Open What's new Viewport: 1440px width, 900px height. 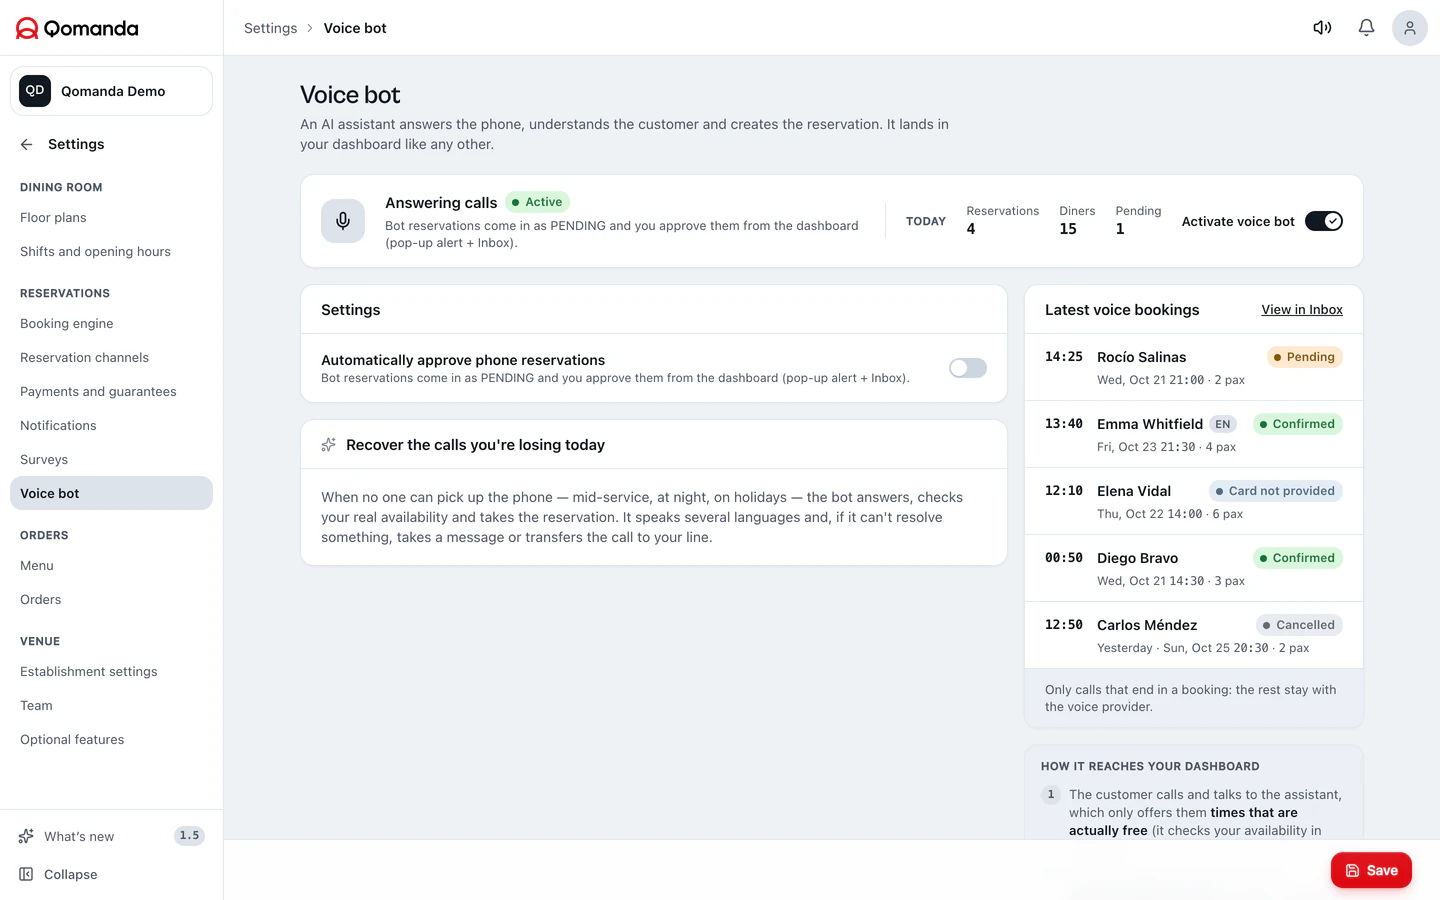(x=111, y=836)
